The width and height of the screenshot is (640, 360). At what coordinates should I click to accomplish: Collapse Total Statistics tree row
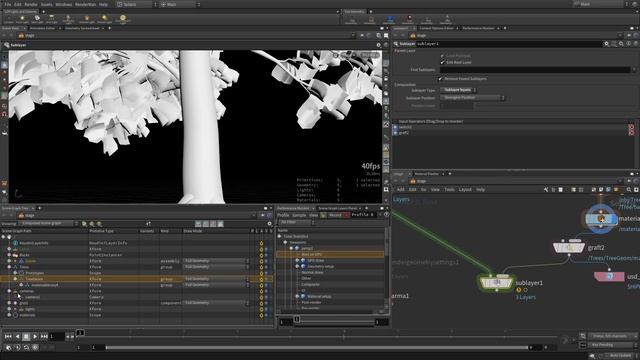coord(280,236)
